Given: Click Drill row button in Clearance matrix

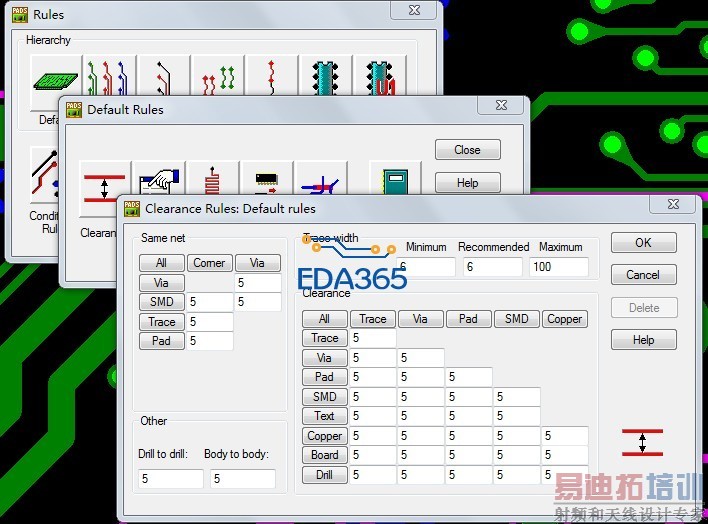Looking at the screenshot, I should click(325, 475).
